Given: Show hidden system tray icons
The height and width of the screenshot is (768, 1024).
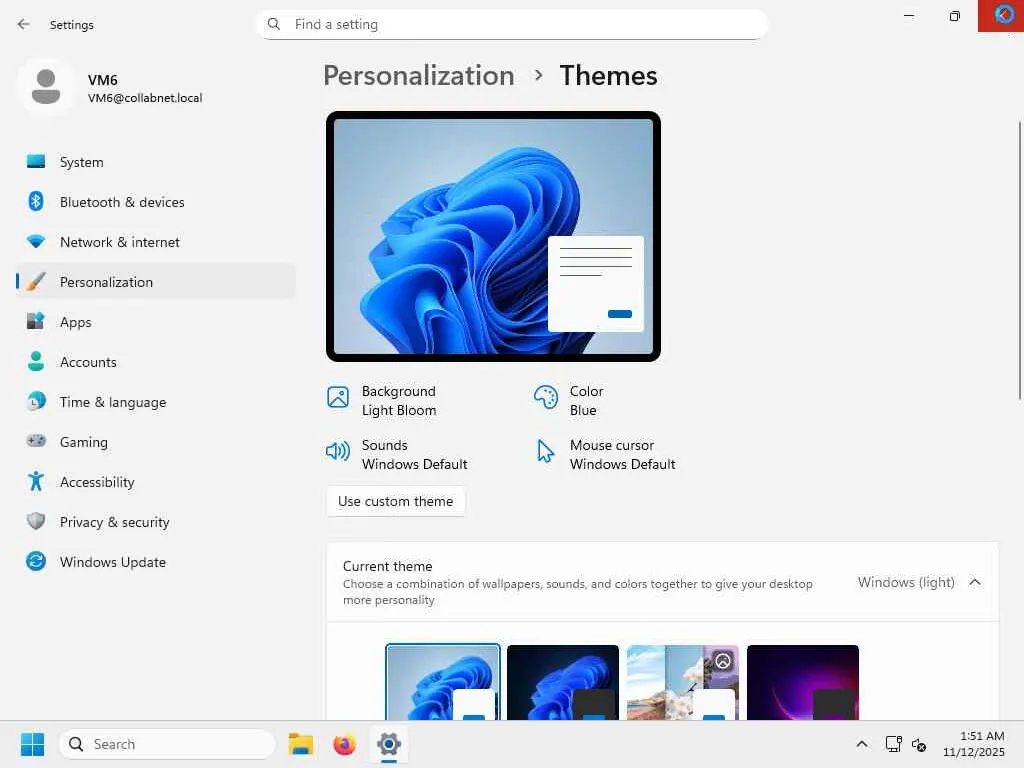Looking at the screenshot, I should [862, 744].
